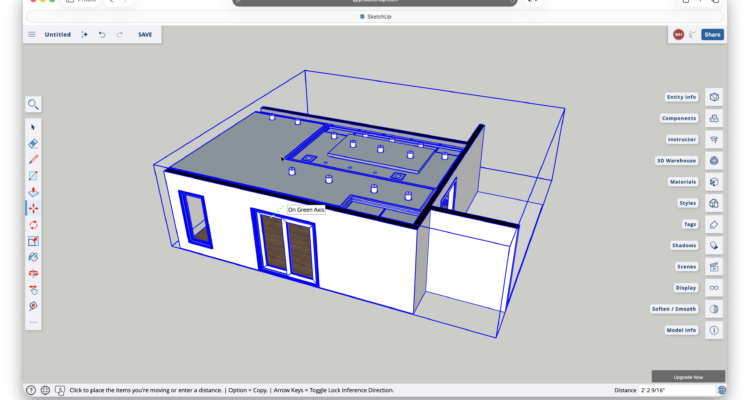Click the SketchUp logo icon near Distance
The width and height of the screenshot is (750, 400).
(x=721, y=390)
